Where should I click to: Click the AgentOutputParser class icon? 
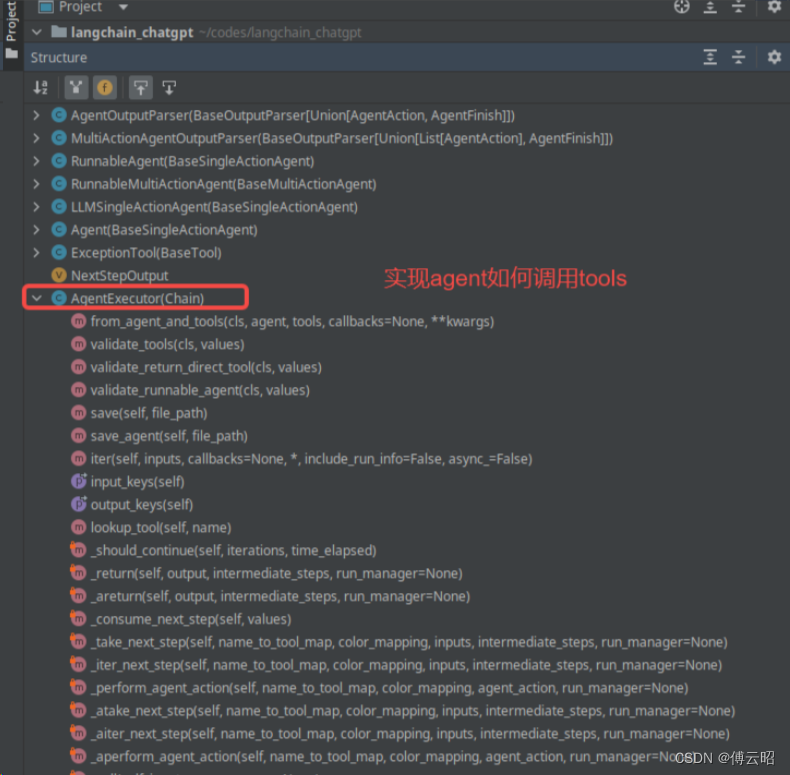59,115
